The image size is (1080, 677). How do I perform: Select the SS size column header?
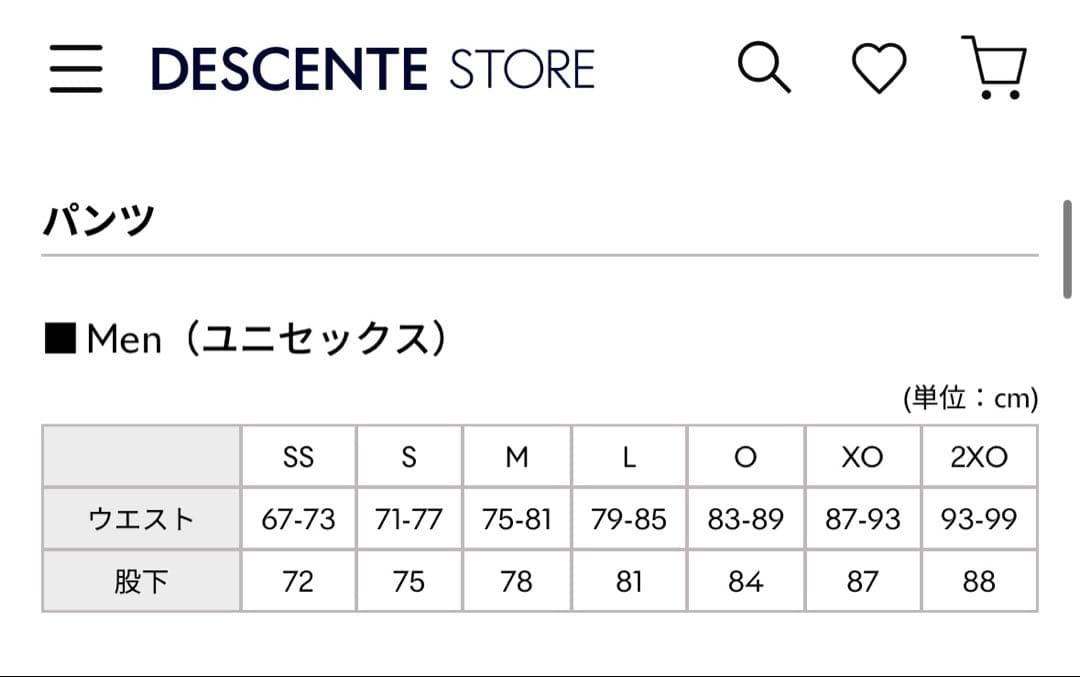(297, 456)
